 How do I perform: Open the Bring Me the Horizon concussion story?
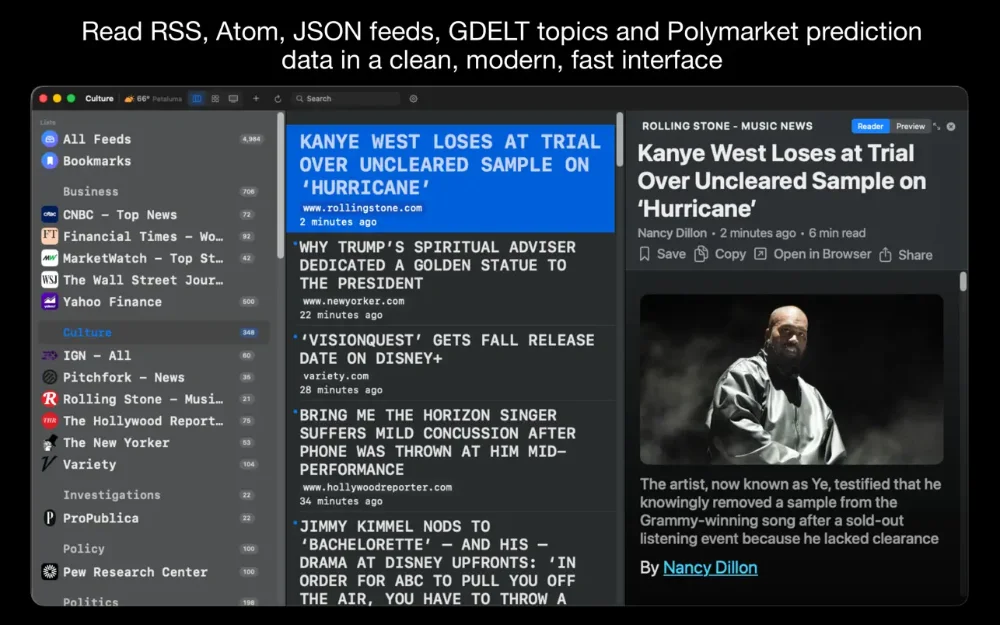coord(450,457)
